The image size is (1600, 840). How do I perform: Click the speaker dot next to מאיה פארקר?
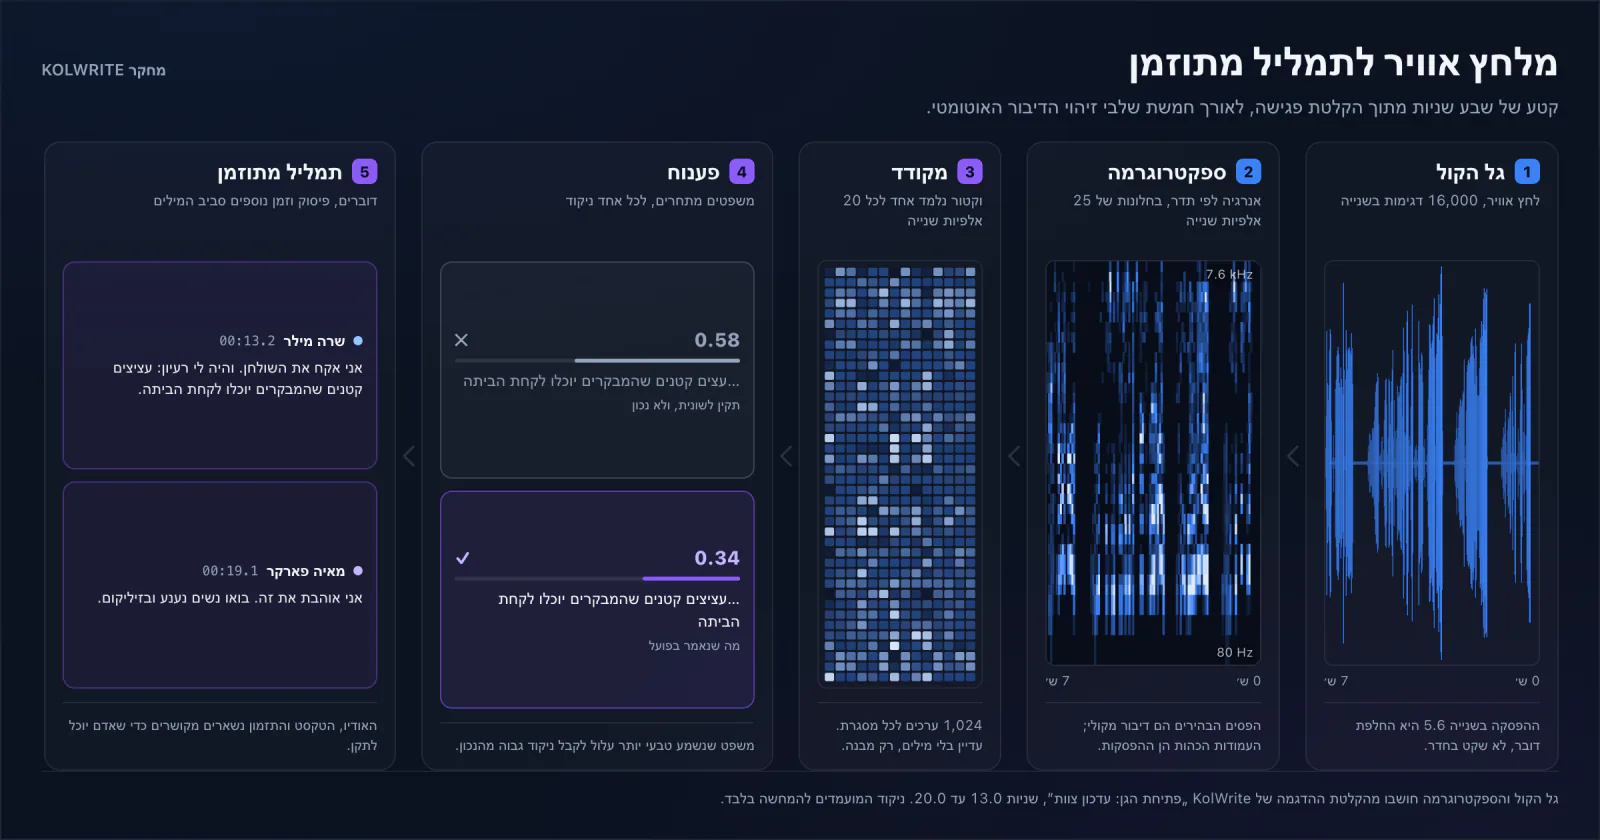358,571
